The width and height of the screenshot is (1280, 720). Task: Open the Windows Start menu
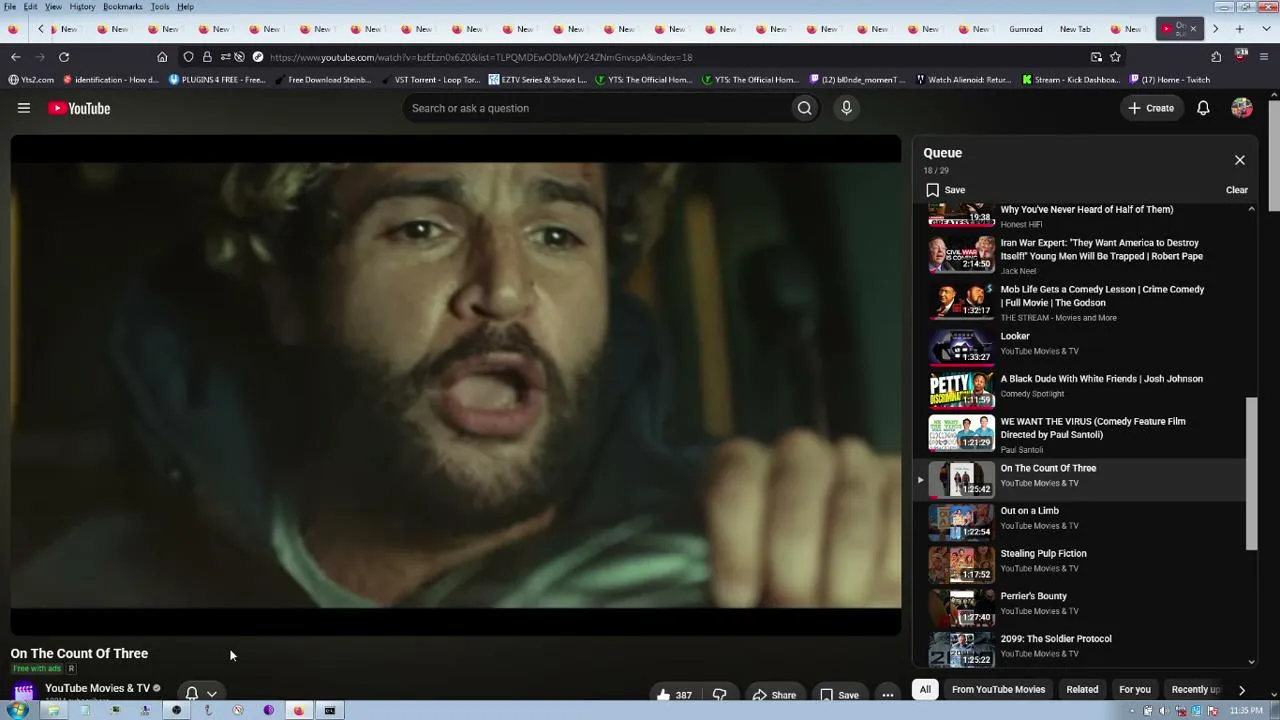pos(17,711)
